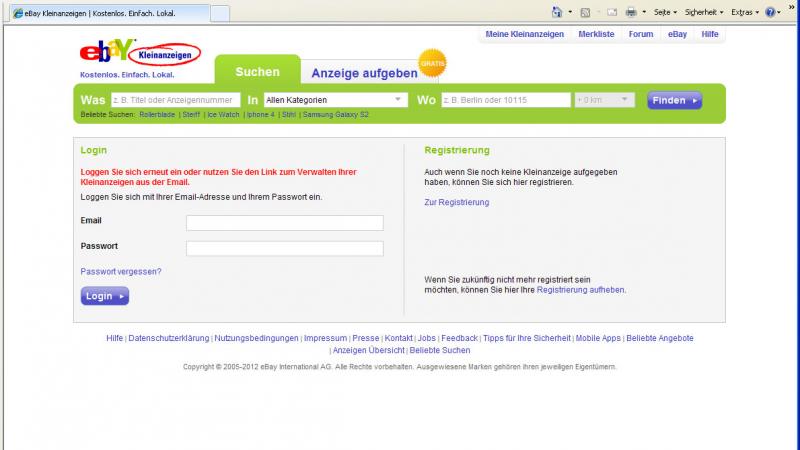The width and height of the screenshot is (800, 450).
Task: Open the Extras toolbar menu
Action: coord(743,12)
